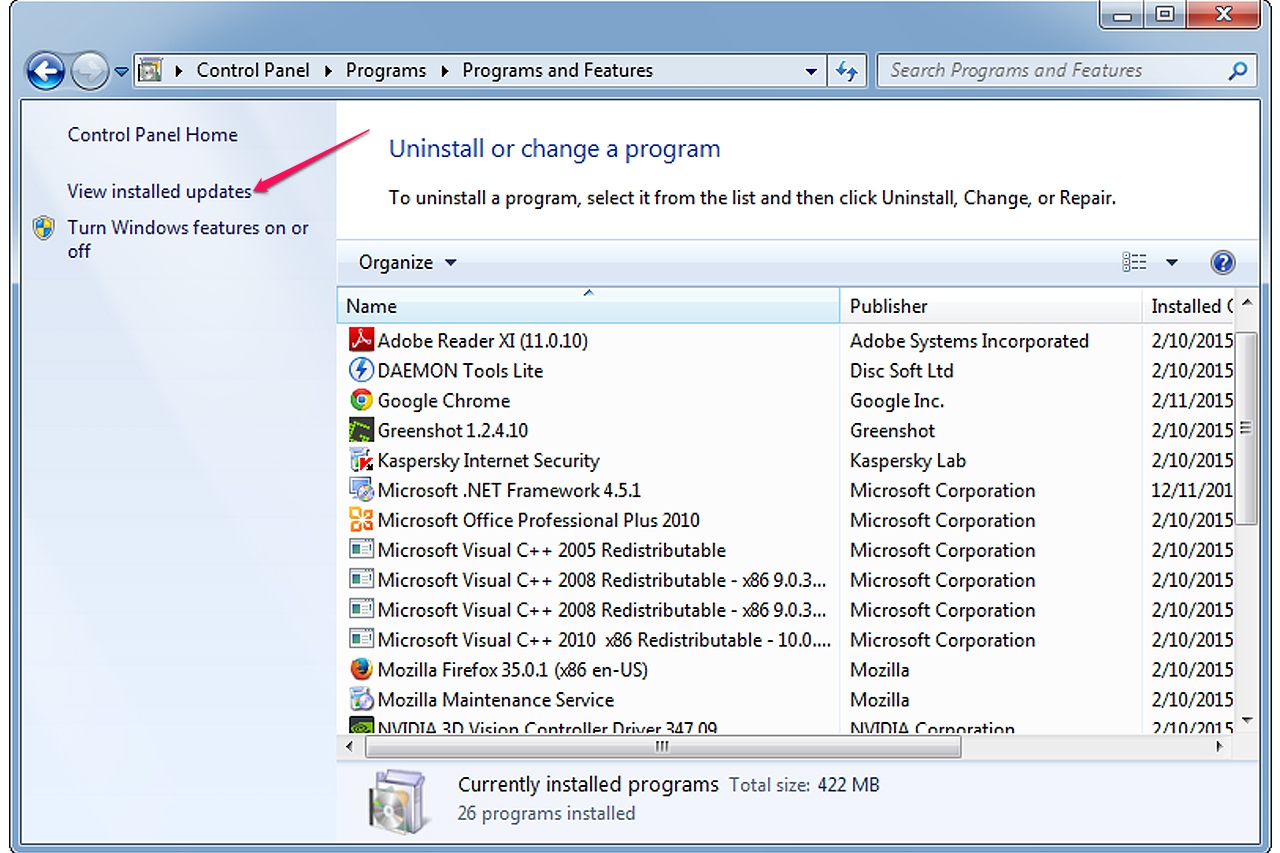Click the NVIDIA 3D Vision Controller Driver icon
The width and height of the screenshot is (1280, 853).
tap(361, 726)
